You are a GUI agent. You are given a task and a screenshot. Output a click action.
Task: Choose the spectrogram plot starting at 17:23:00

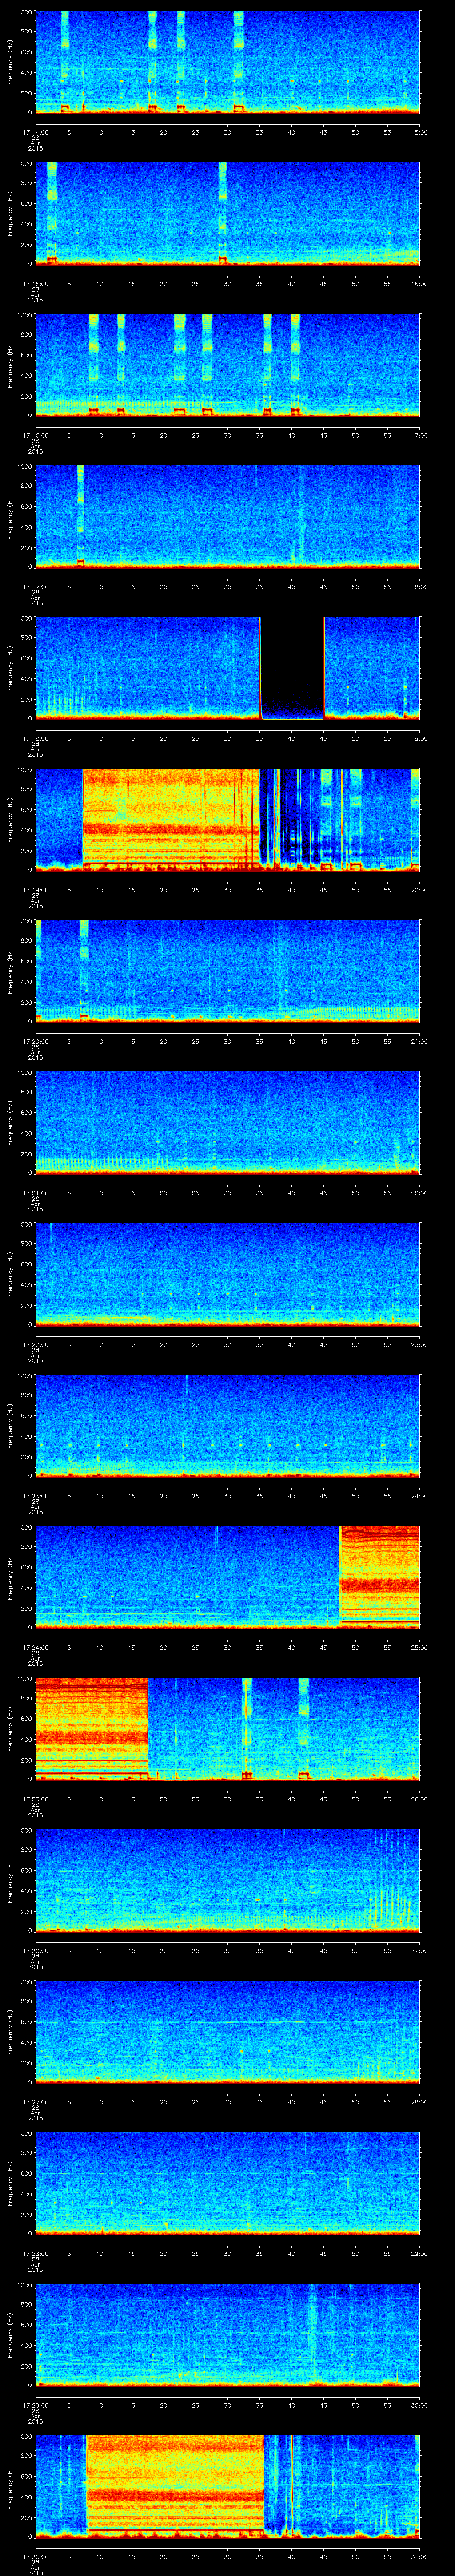[x=227, y=1425]
